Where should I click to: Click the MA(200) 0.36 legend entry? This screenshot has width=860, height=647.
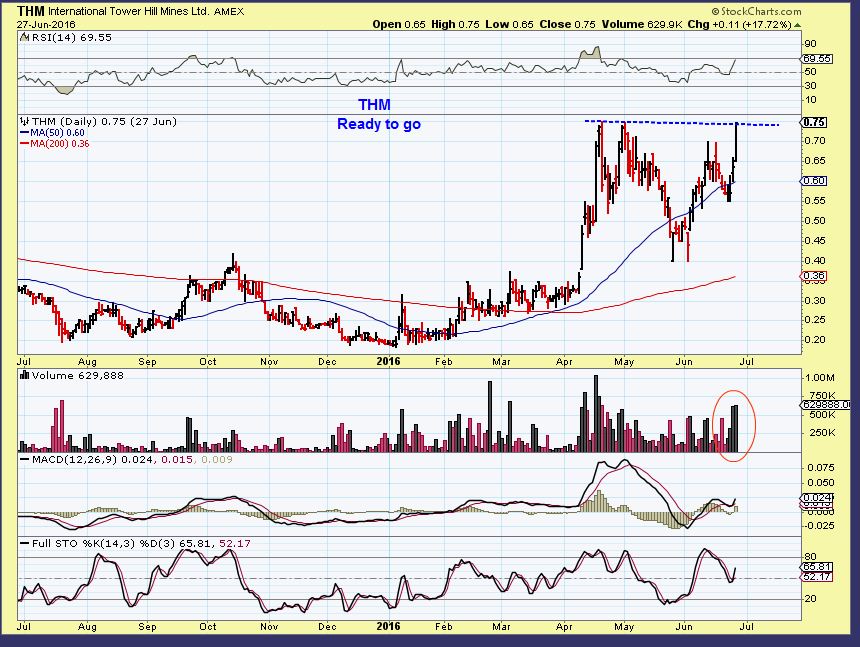click(54, 144)
